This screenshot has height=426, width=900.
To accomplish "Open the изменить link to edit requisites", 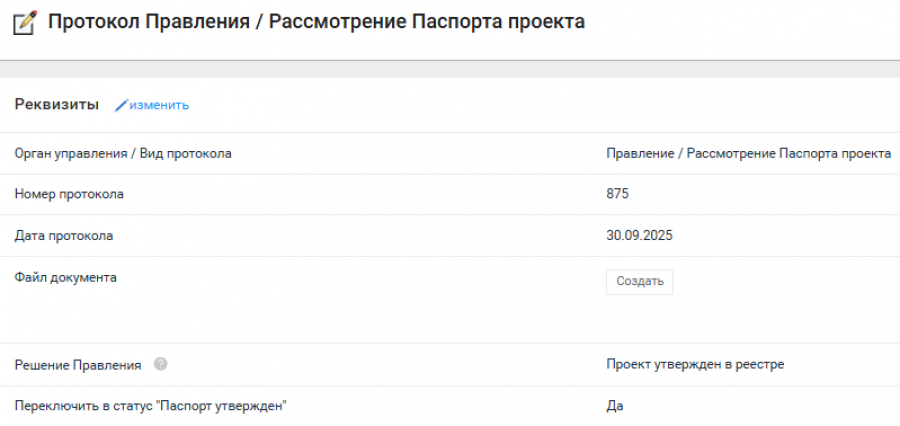I will pyautogui.click(x=158, y=105).
